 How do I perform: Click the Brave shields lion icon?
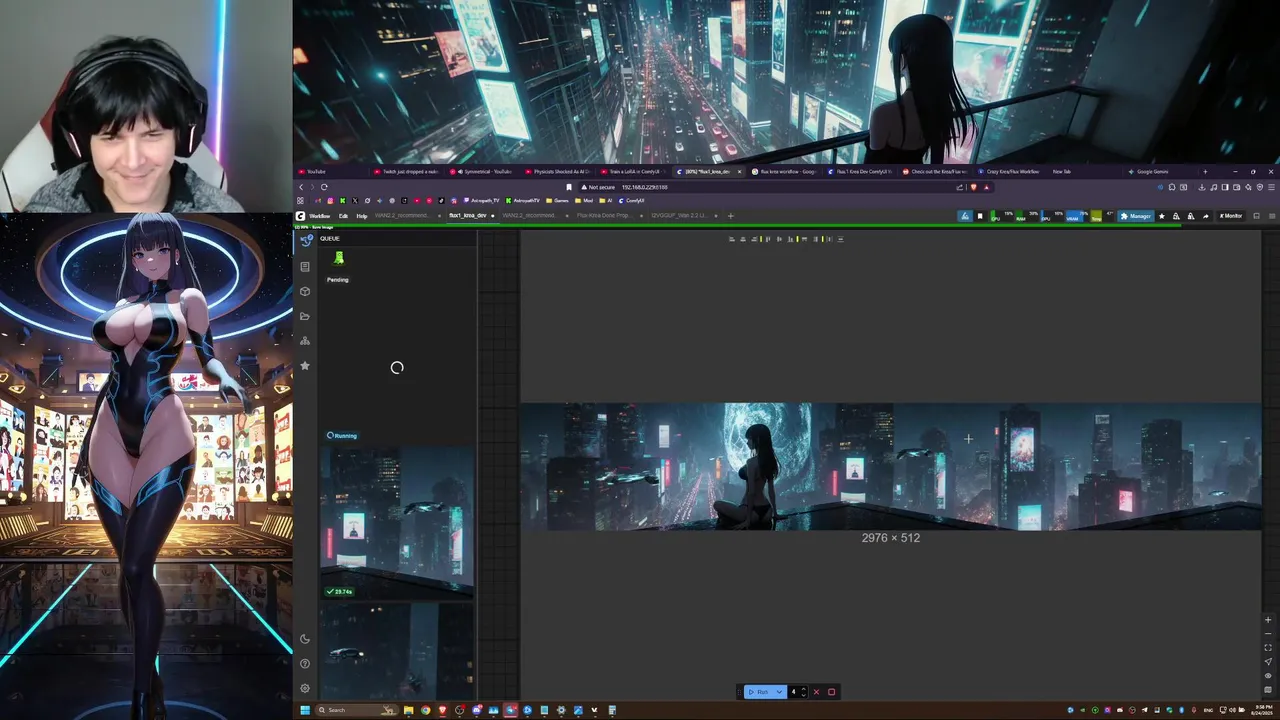[973, 187]
